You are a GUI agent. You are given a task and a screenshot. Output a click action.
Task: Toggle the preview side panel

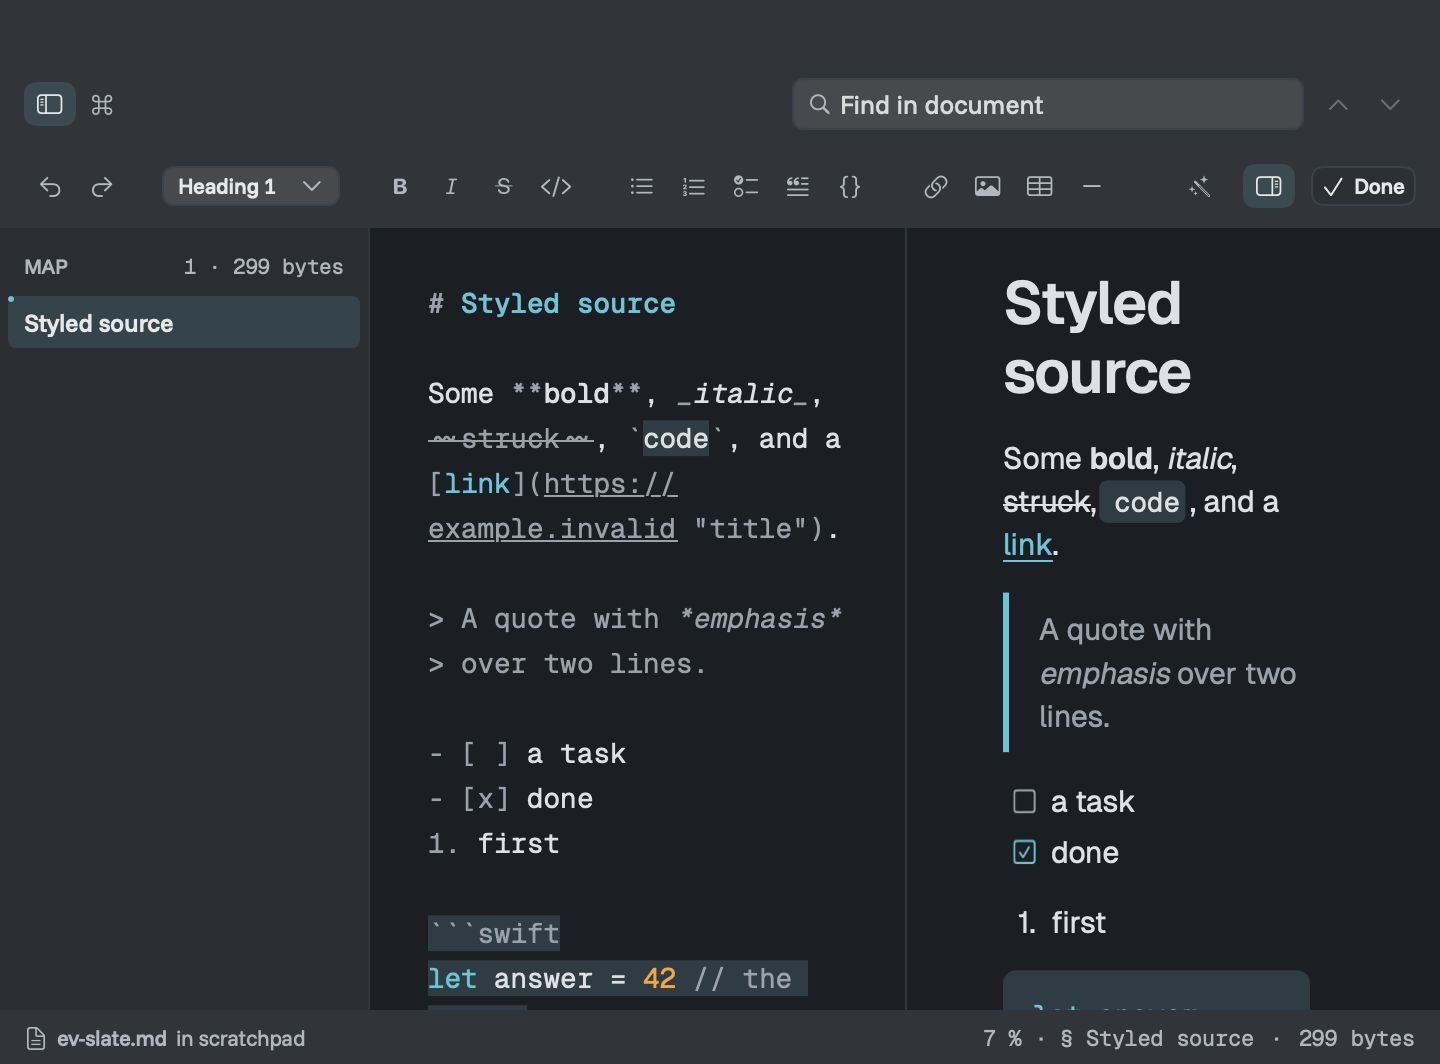tap(1269, 186)
